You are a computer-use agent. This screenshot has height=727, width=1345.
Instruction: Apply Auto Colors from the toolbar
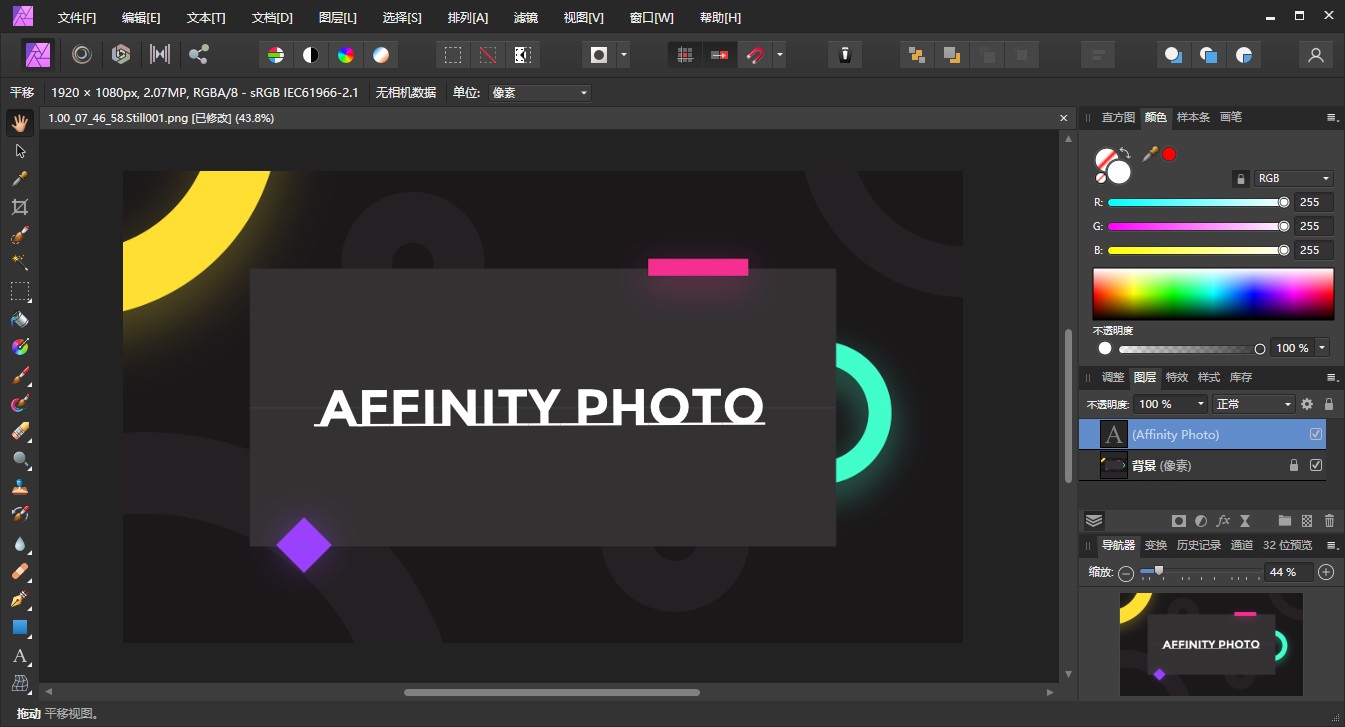(346, 55)
